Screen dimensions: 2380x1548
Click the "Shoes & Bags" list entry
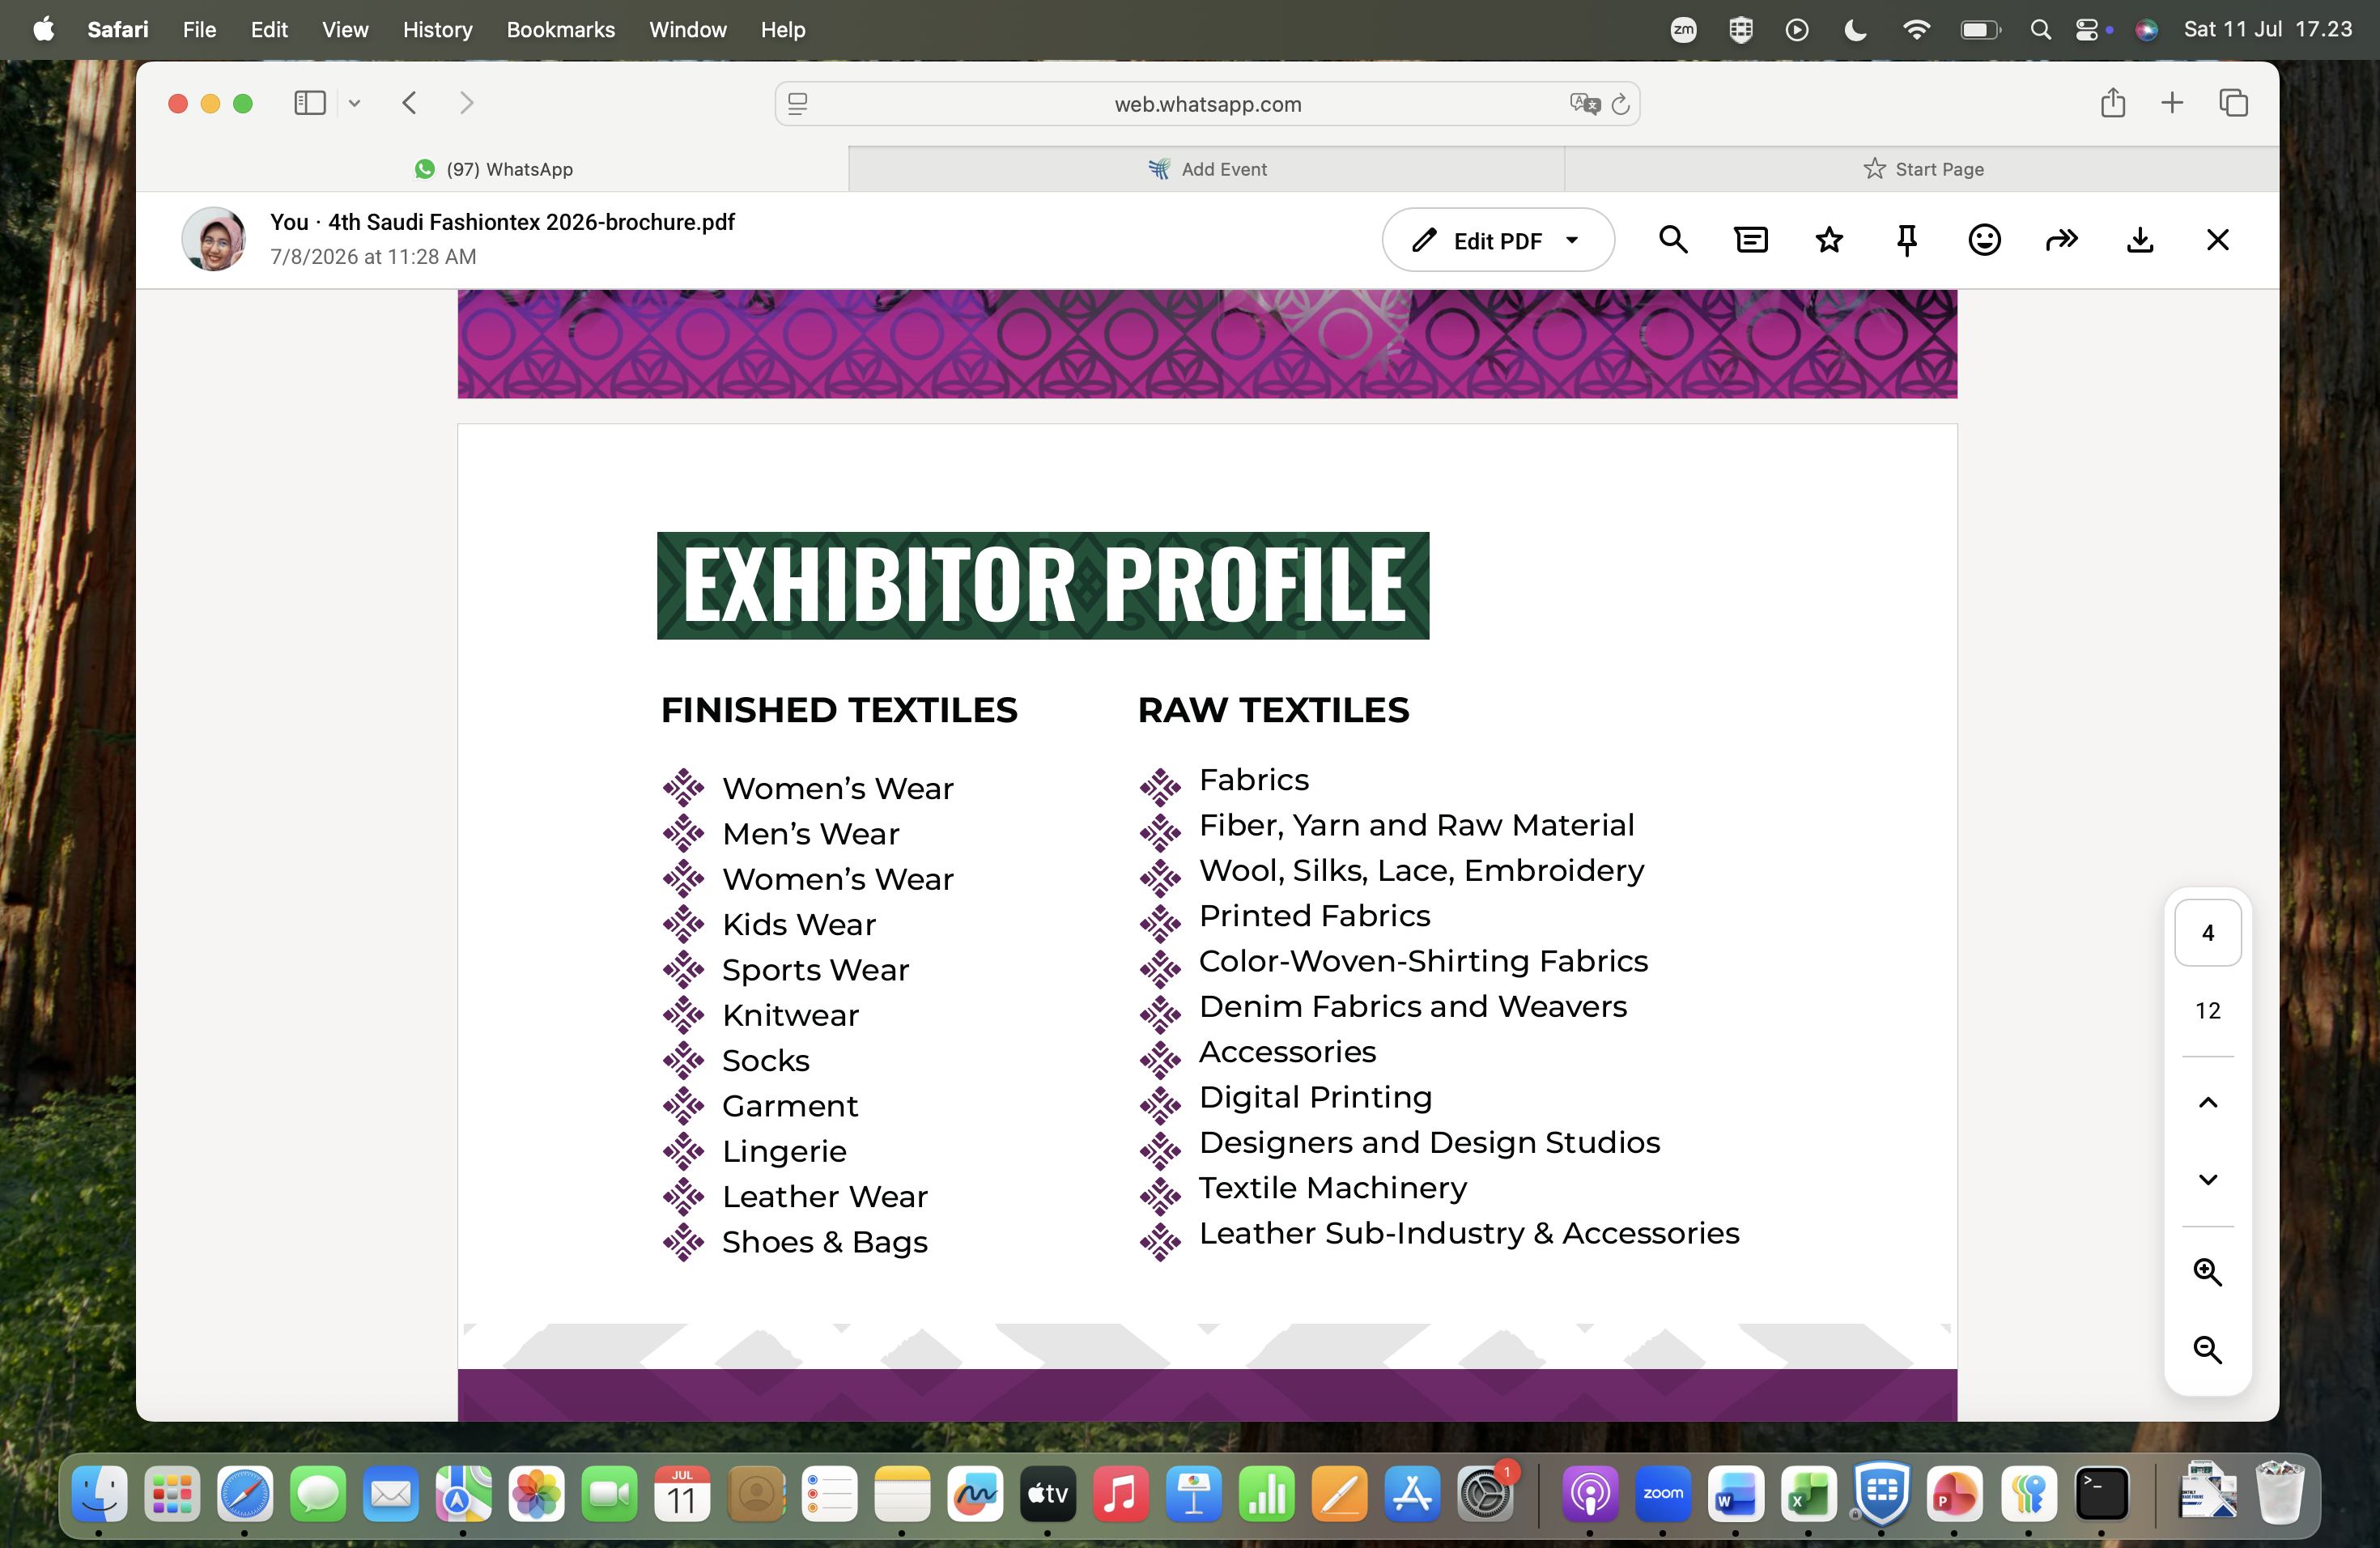click(825, 1243)
